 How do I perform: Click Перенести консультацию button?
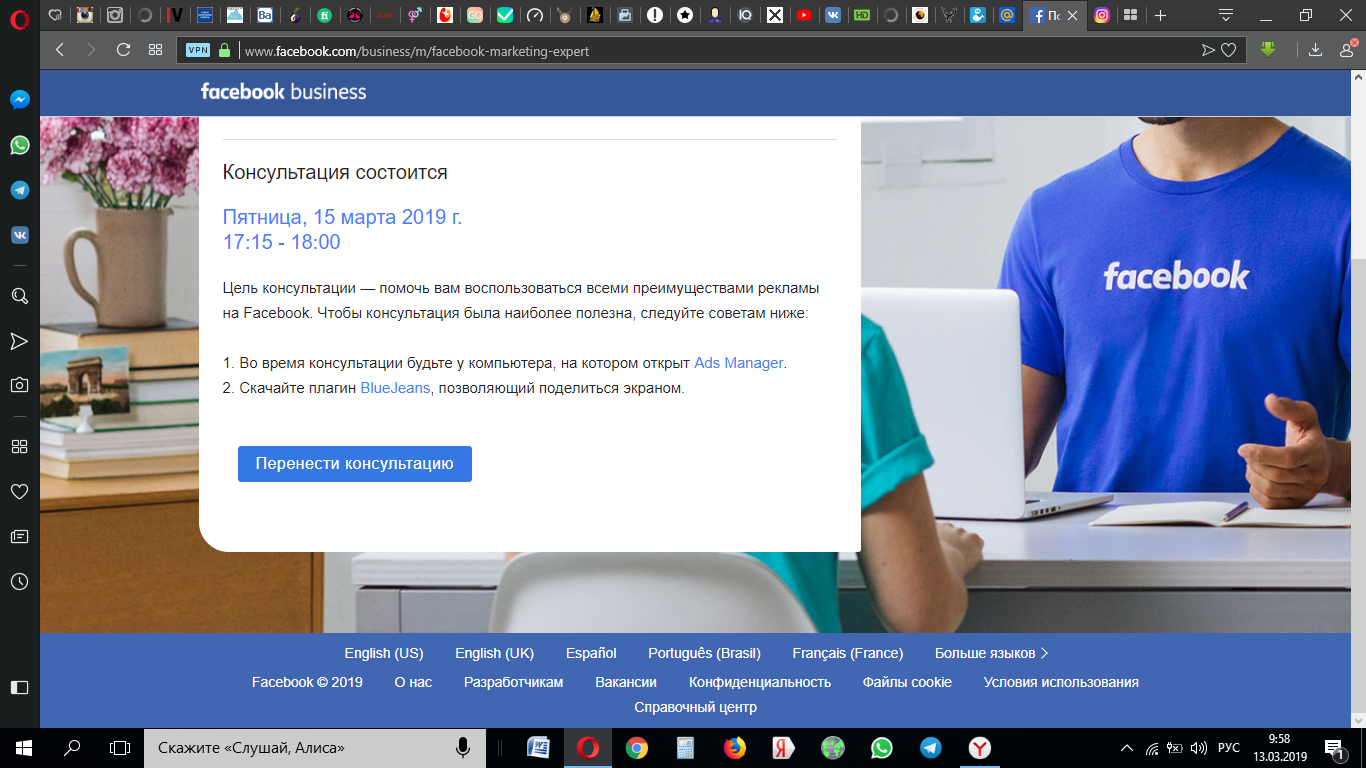click(x=355, y=464)
